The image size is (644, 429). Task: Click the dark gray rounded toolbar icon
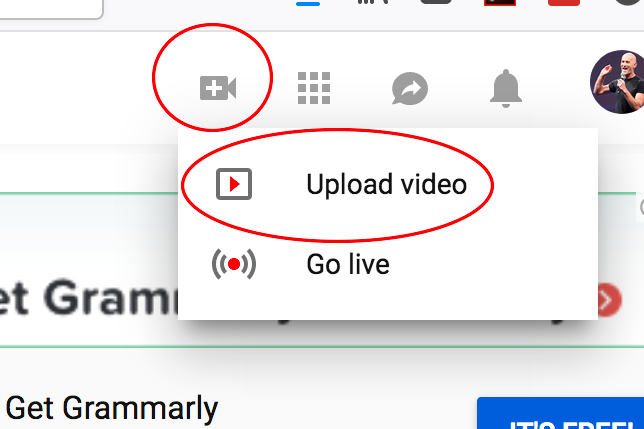coord(436,2)
